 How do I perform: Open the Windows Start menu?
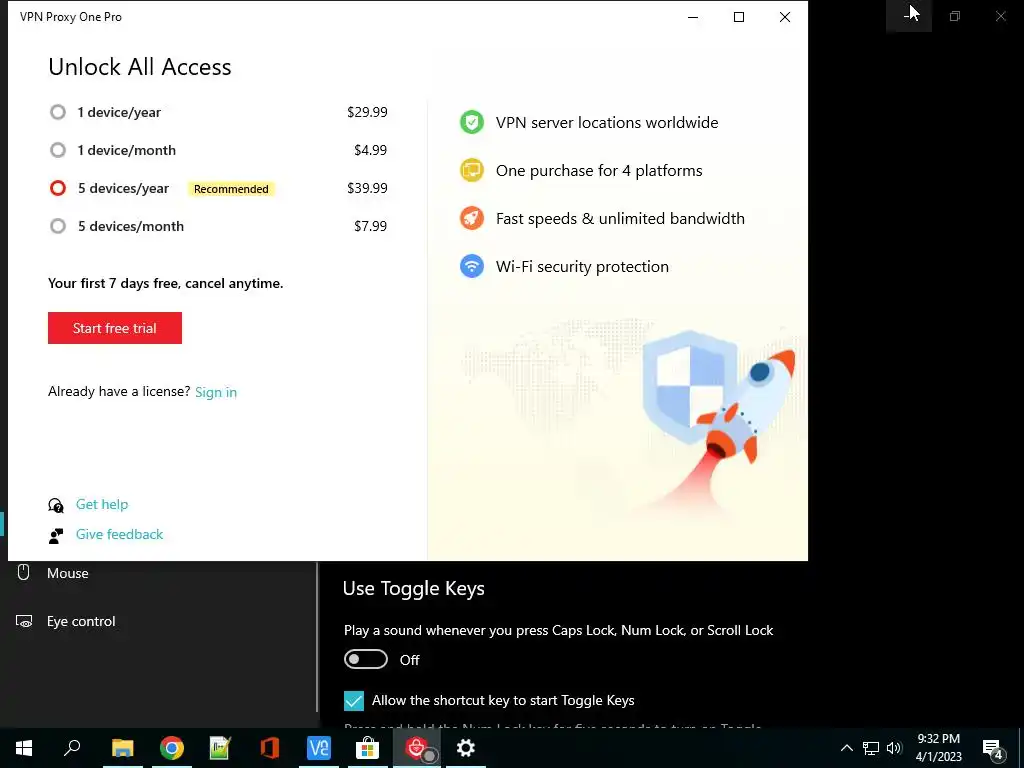tap(24, 748)
